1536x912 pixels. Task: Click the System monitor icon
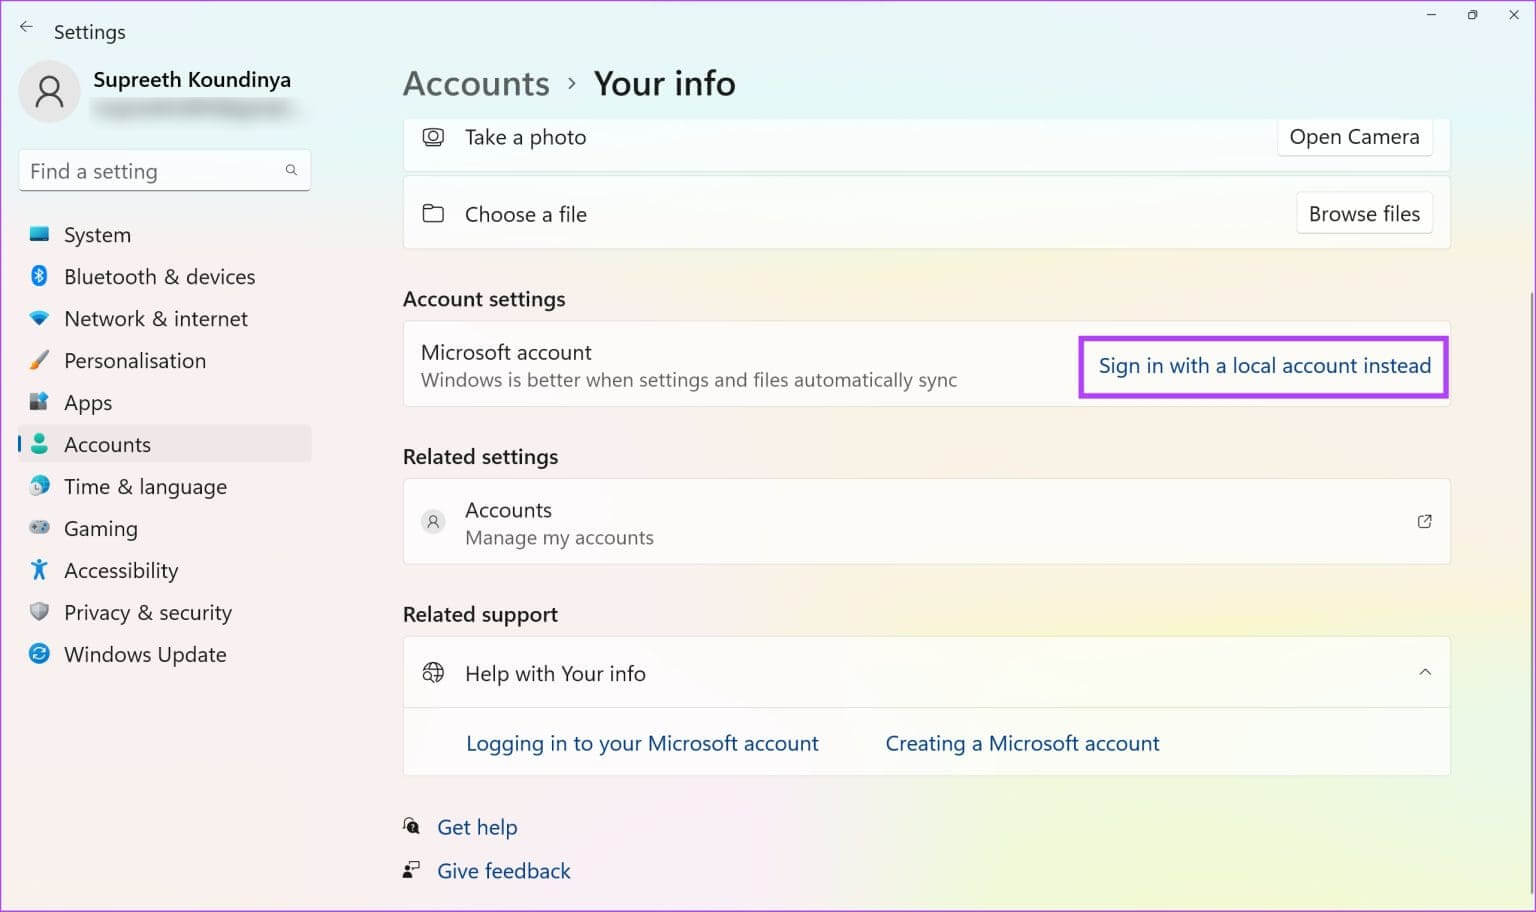coord(39,234)
